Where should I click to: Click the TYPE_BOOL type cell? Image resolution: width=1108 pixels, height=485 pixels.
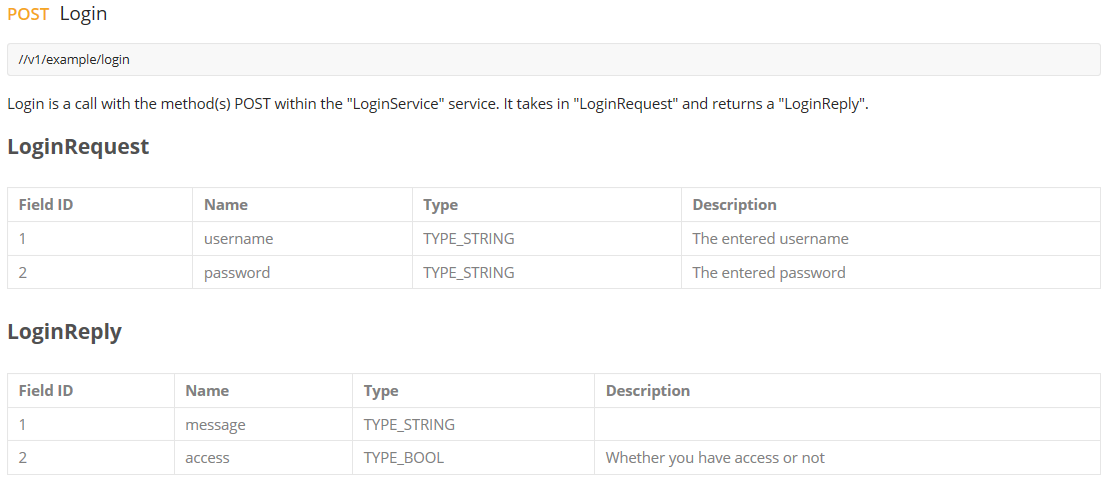pos(473,457)
